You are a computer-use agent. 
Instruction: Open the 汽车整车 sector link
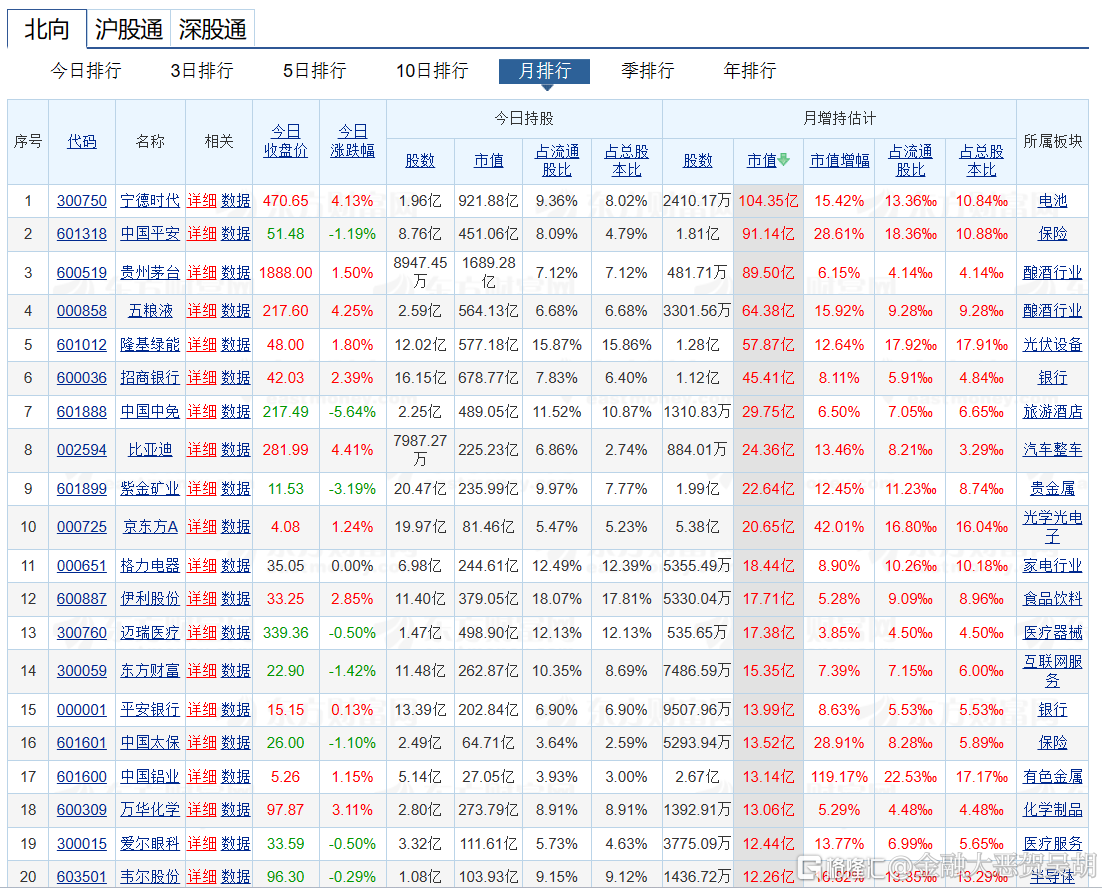click(1053, 450)
